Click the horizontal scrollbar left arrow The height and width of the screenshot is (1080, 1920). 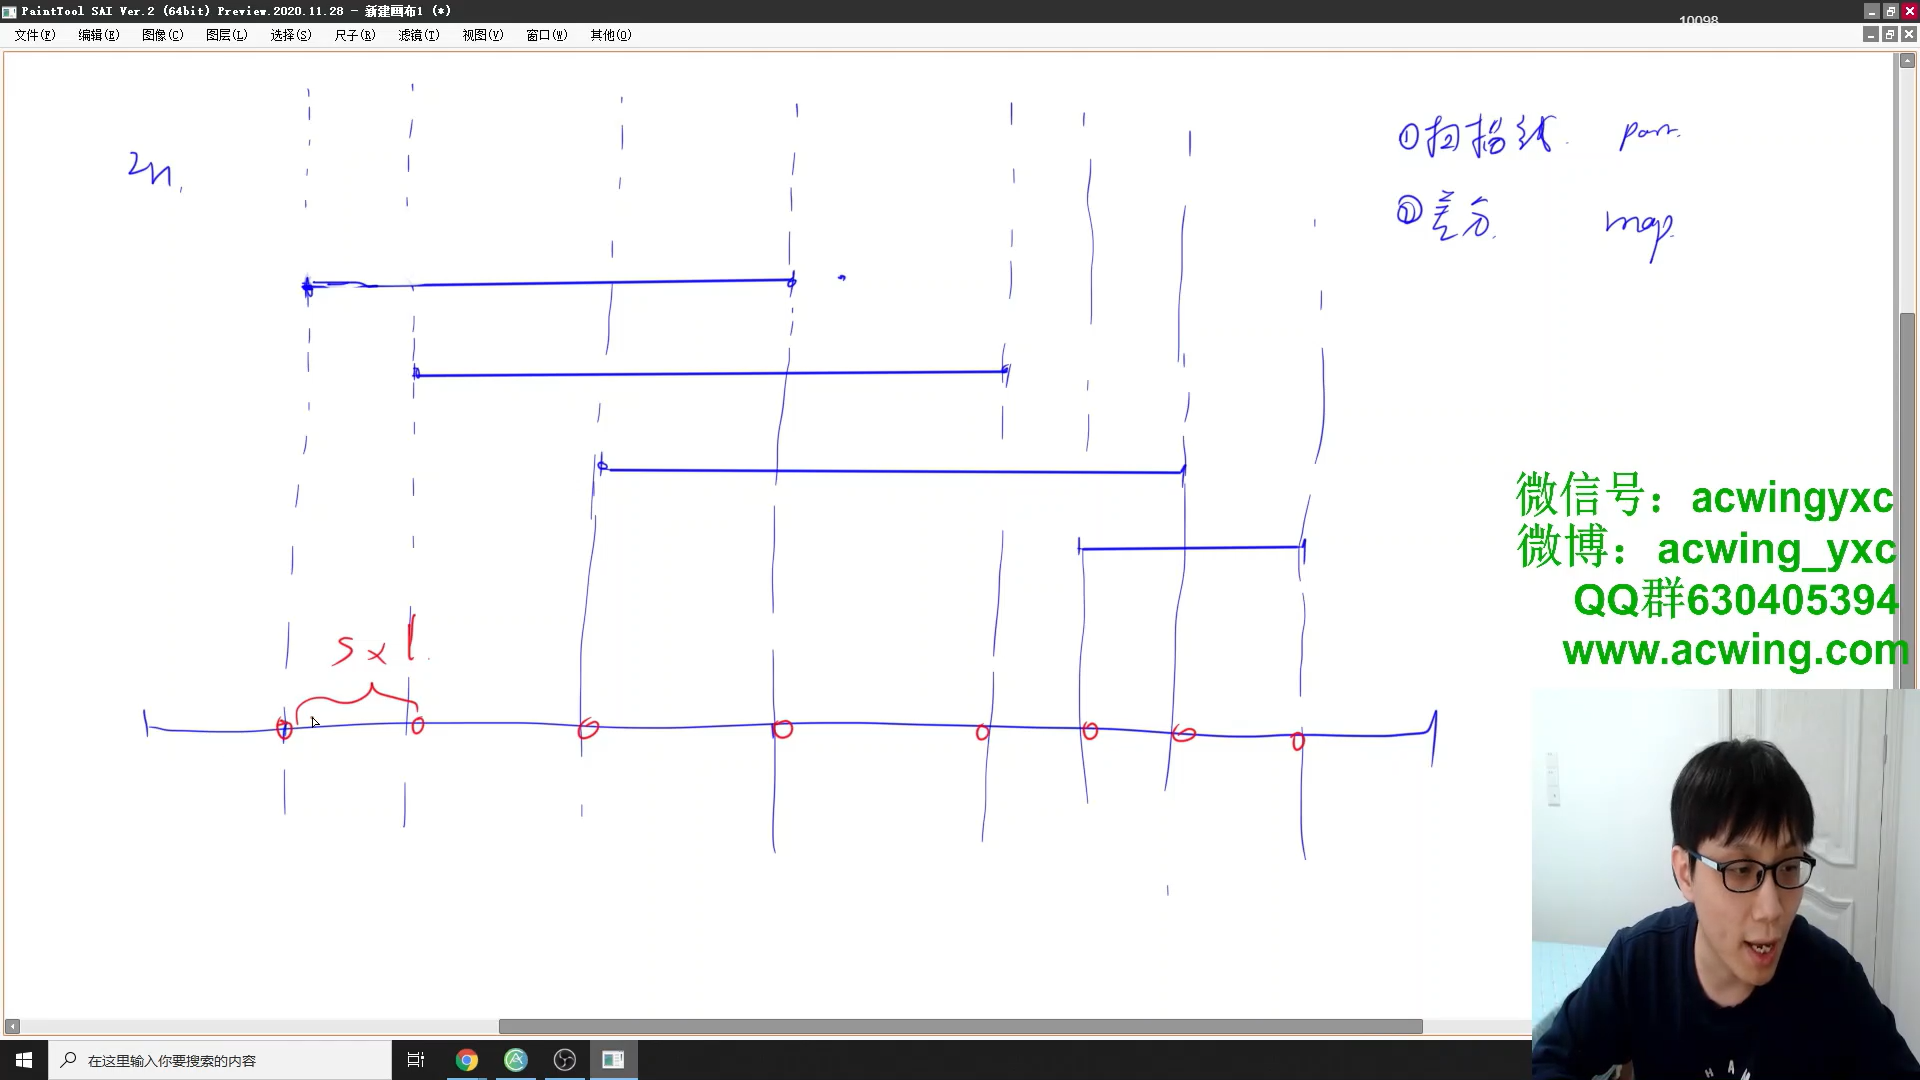tap(12, 1027)
